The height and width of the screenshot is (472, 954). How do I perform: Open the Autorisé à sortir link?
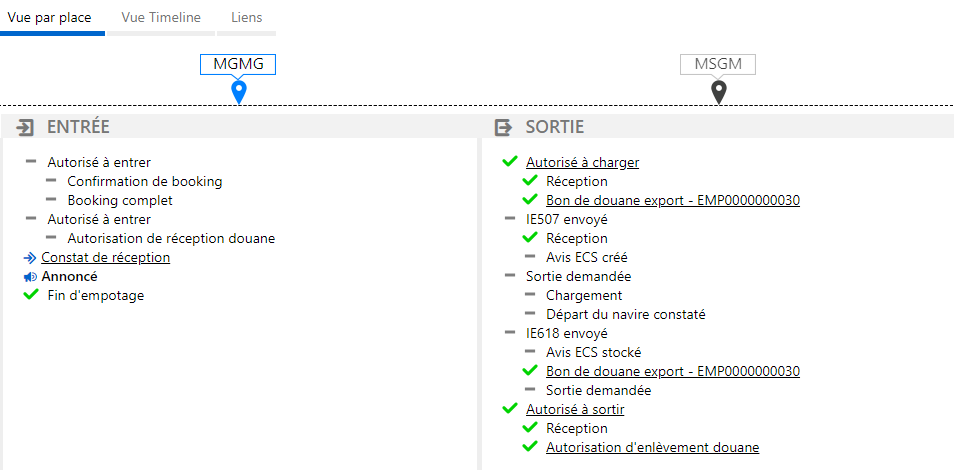point(575,409)
